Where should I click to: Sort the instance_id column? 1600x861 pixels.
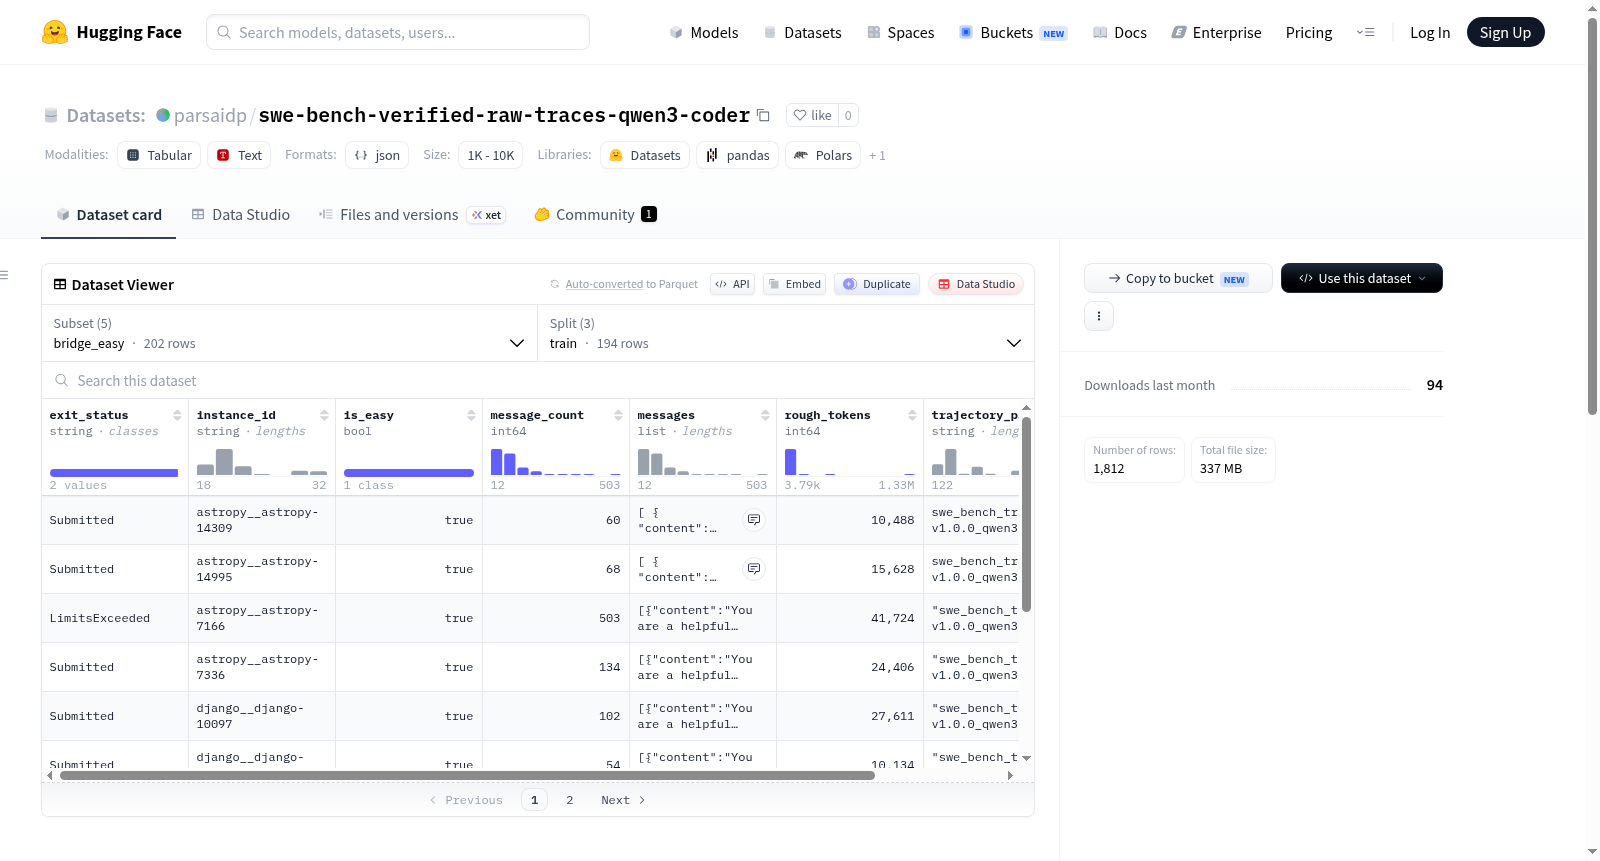(x=324, y=415)
